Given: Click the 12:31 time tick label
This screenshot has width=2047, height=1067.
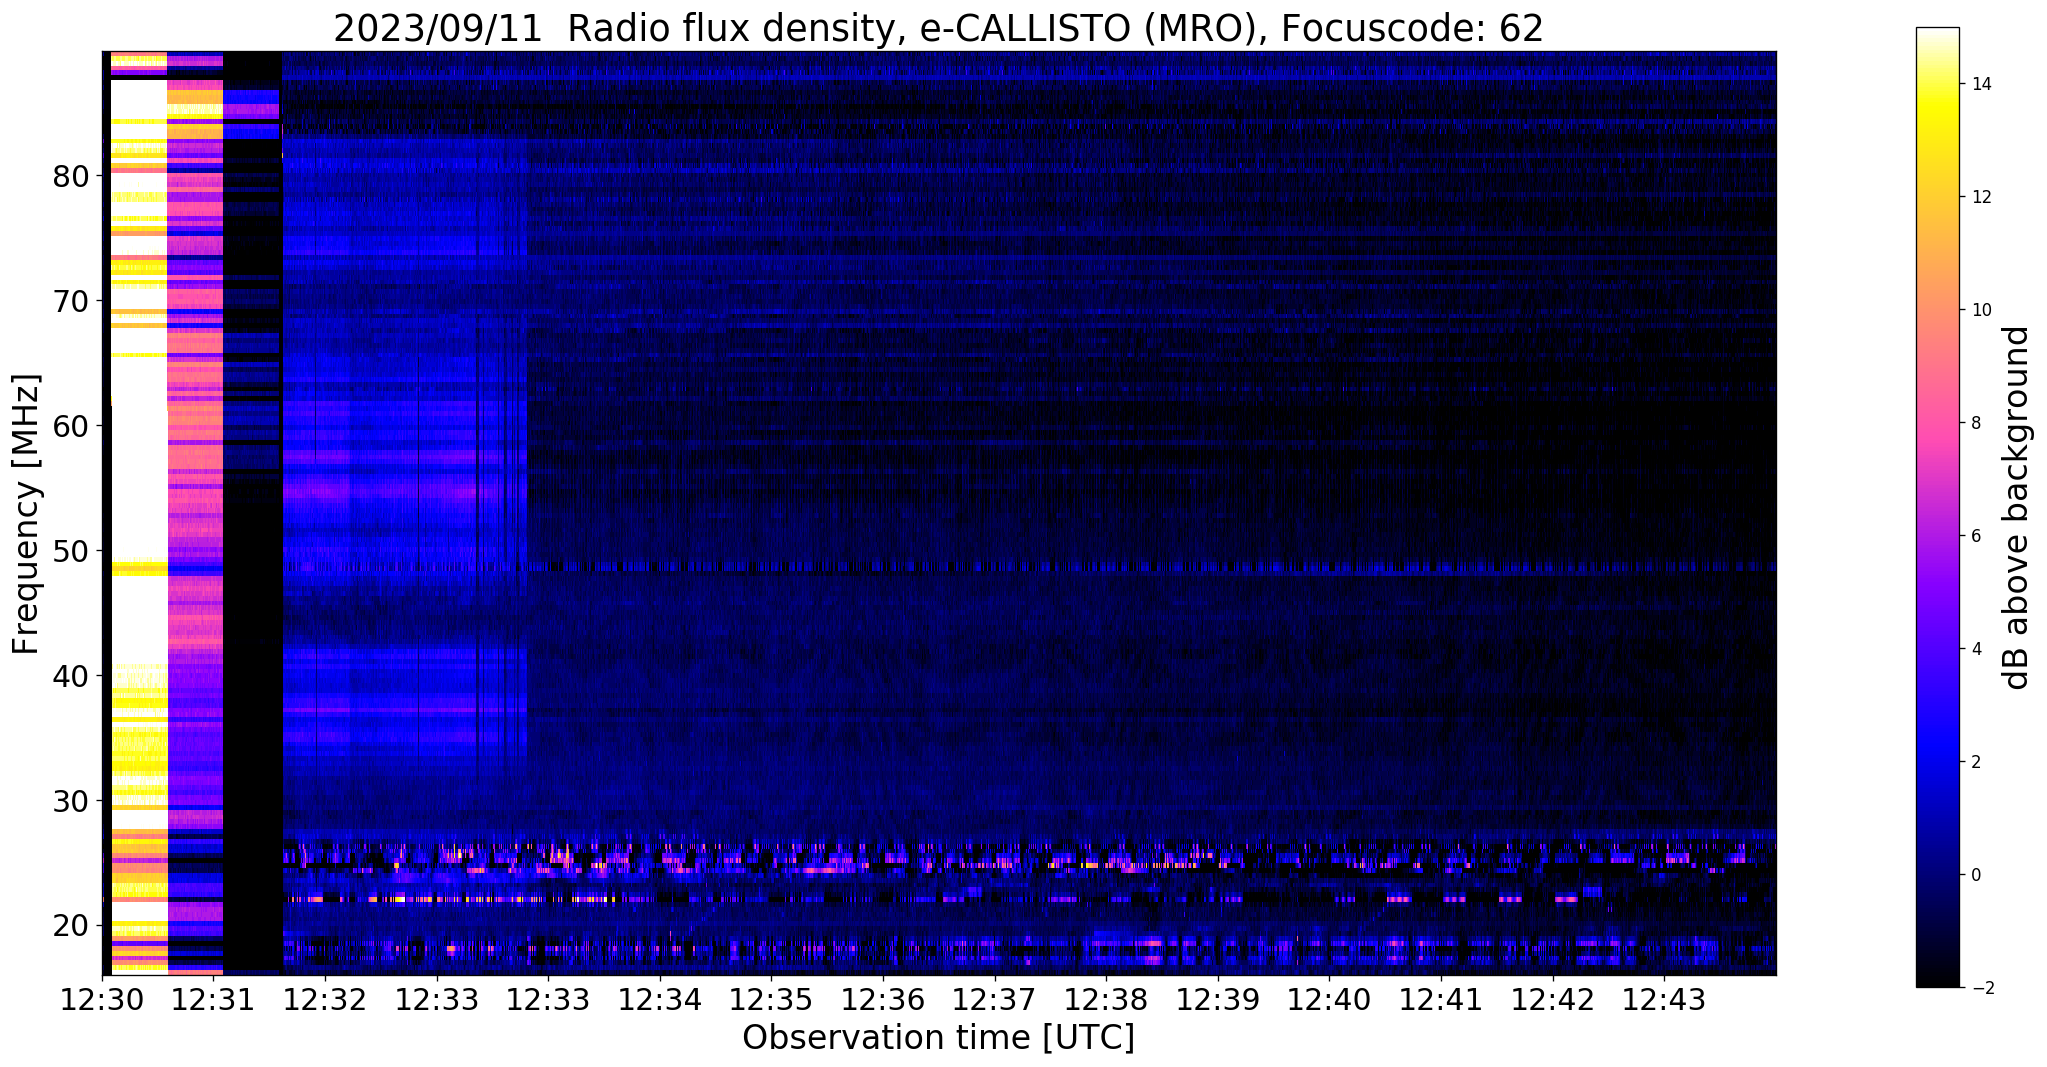Looking at the screenshot, I should point(213,1000).
